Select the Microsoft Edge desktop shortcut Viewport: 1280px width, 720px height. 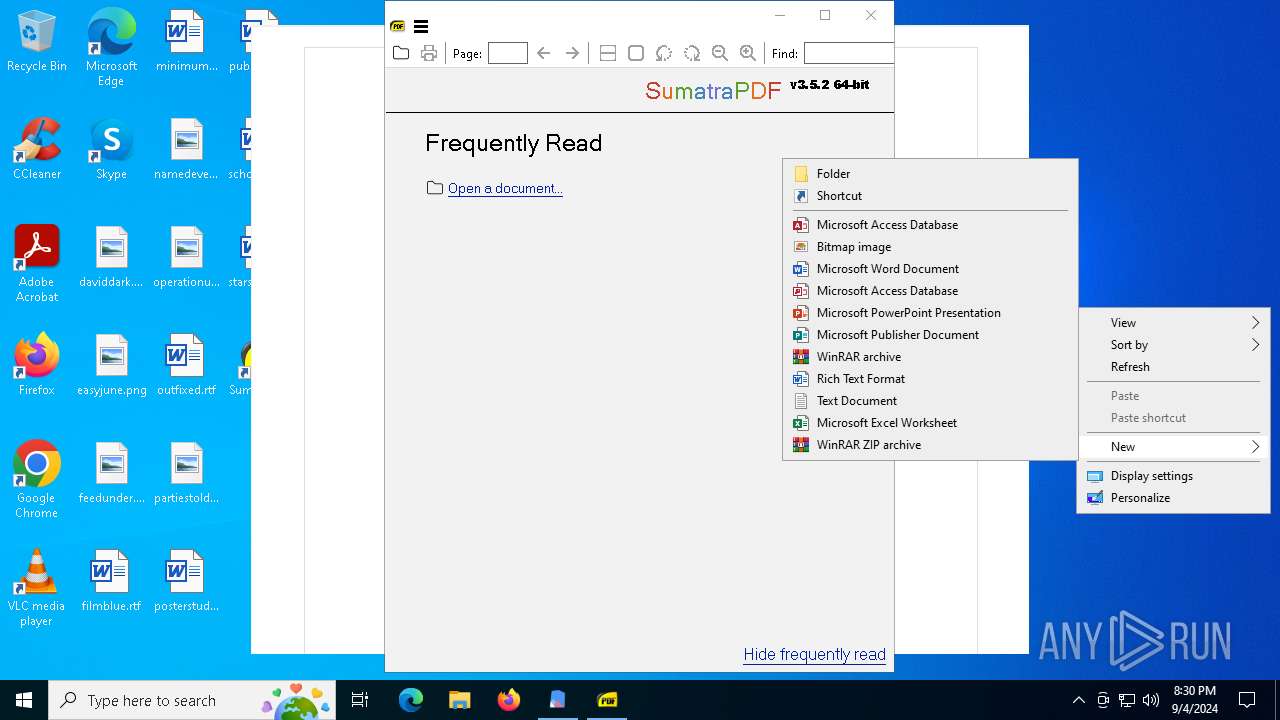point(111,48)
